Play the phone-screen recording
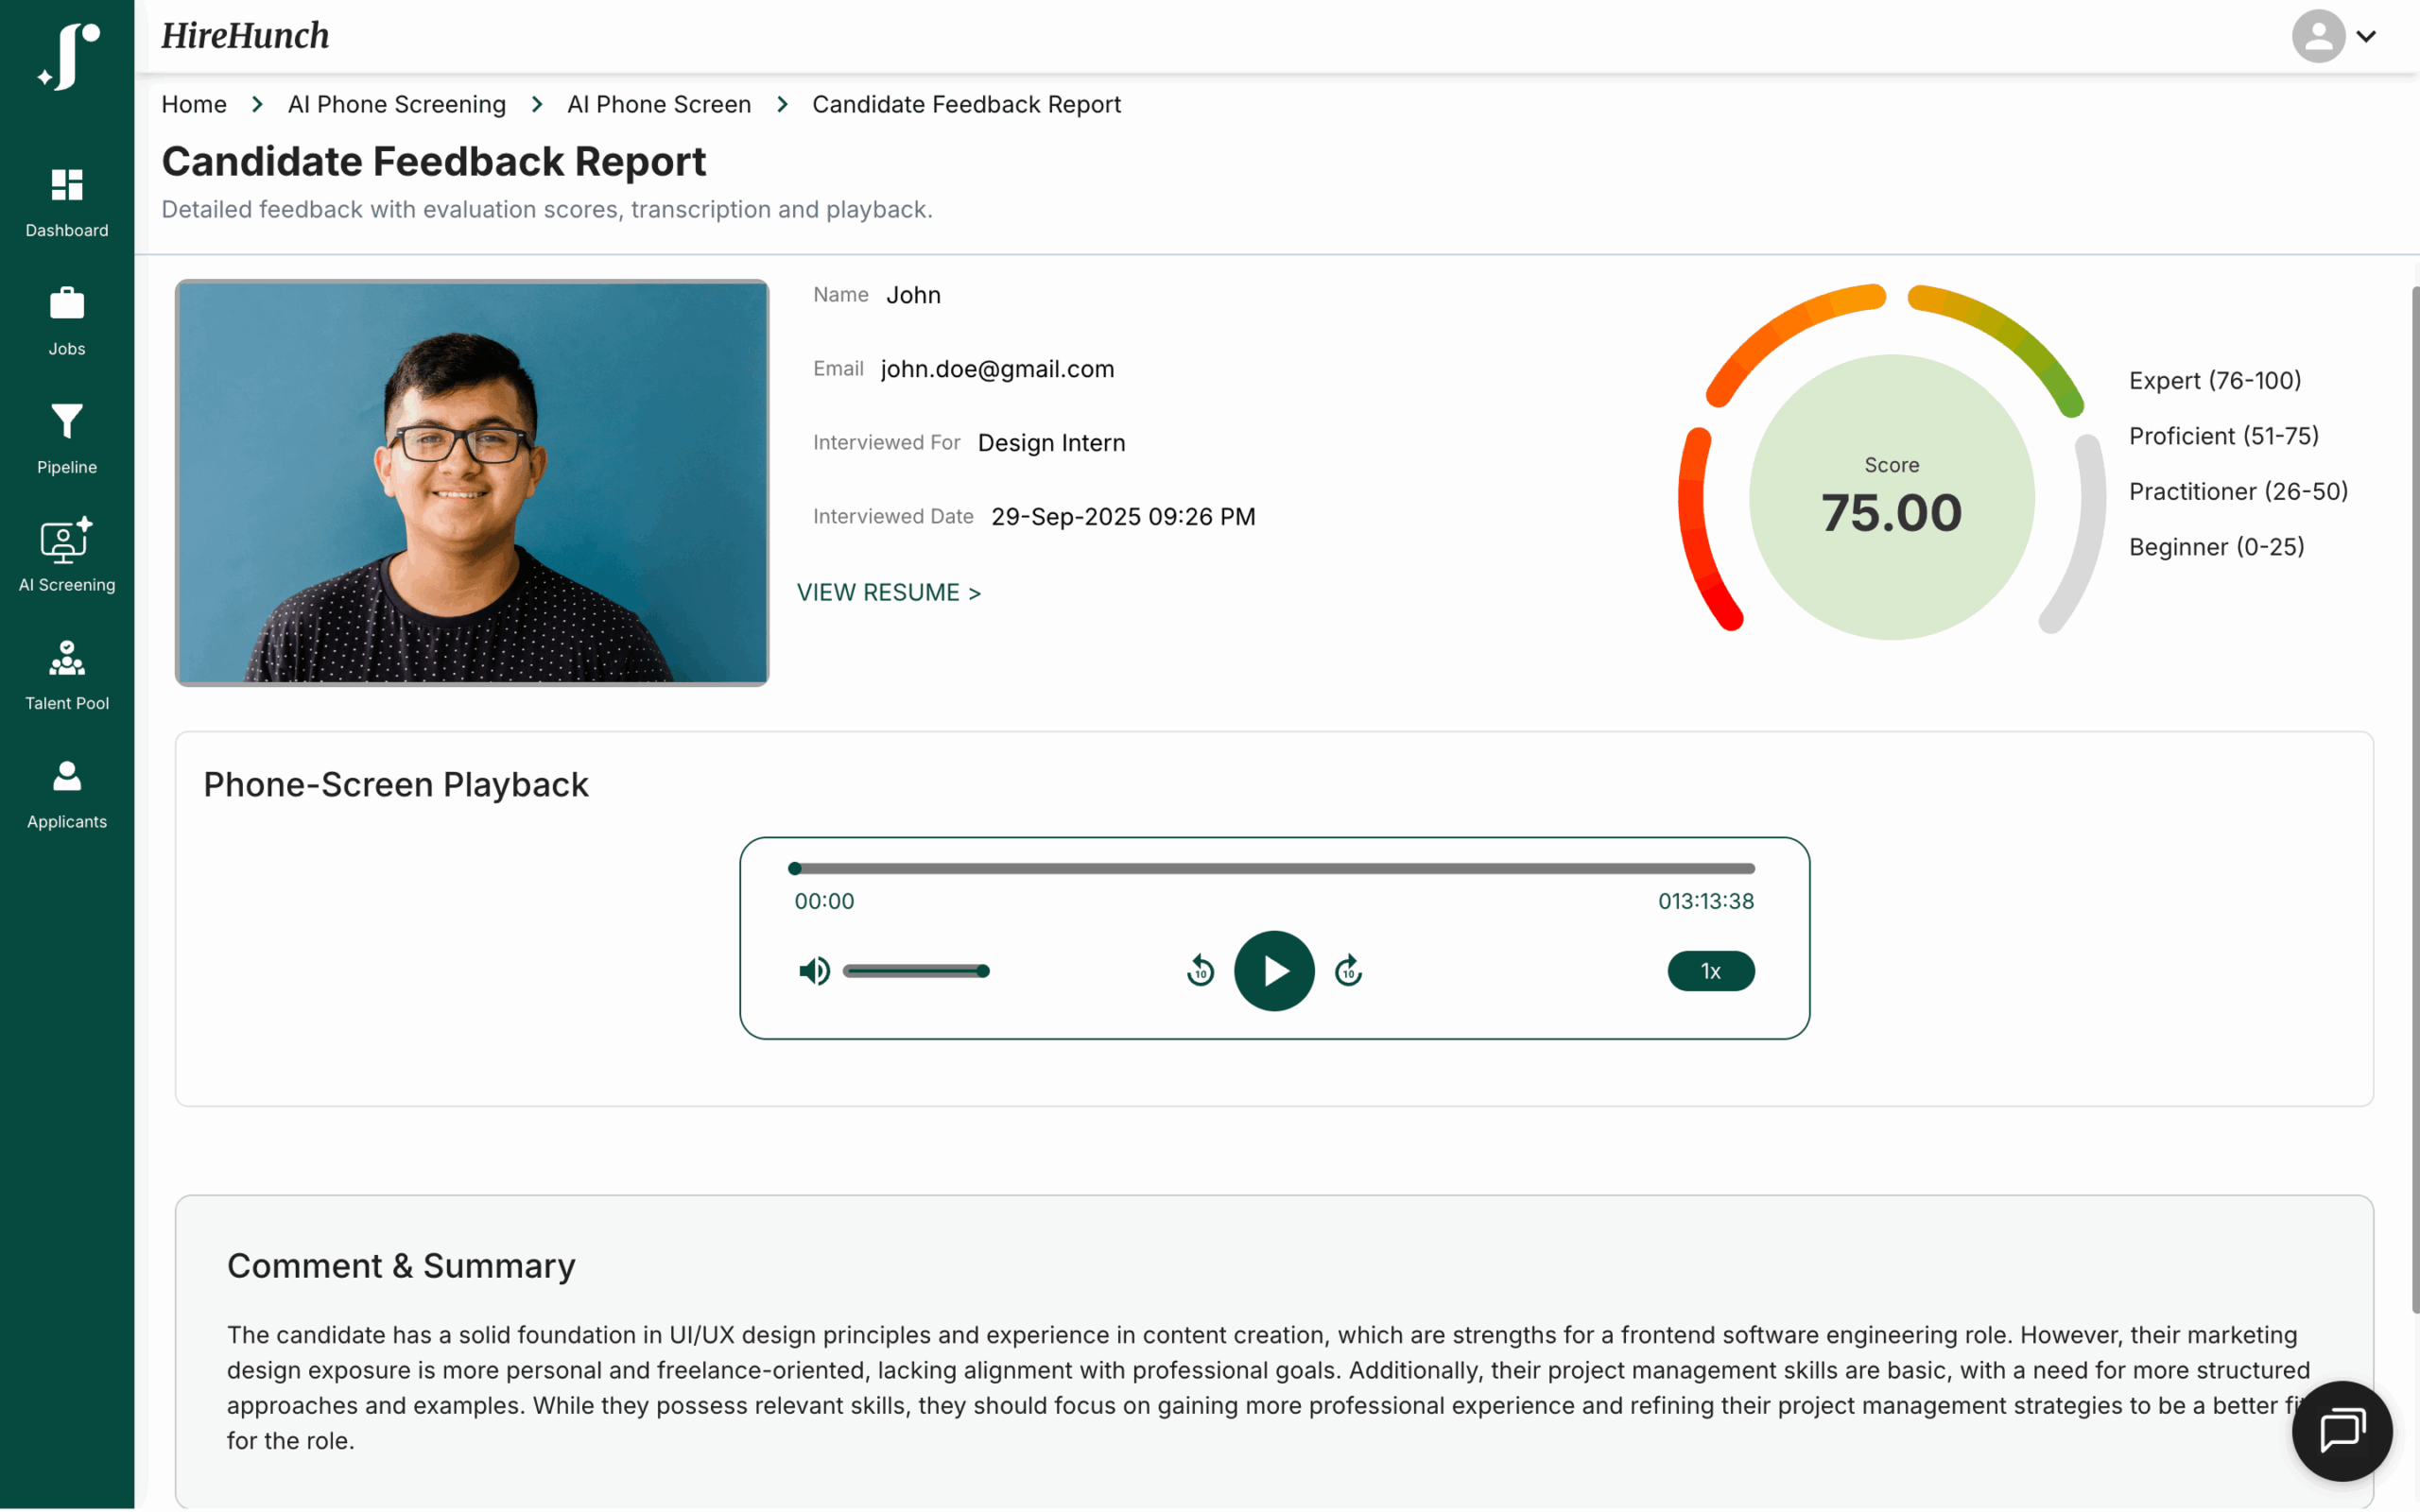 coord(1274,971)
